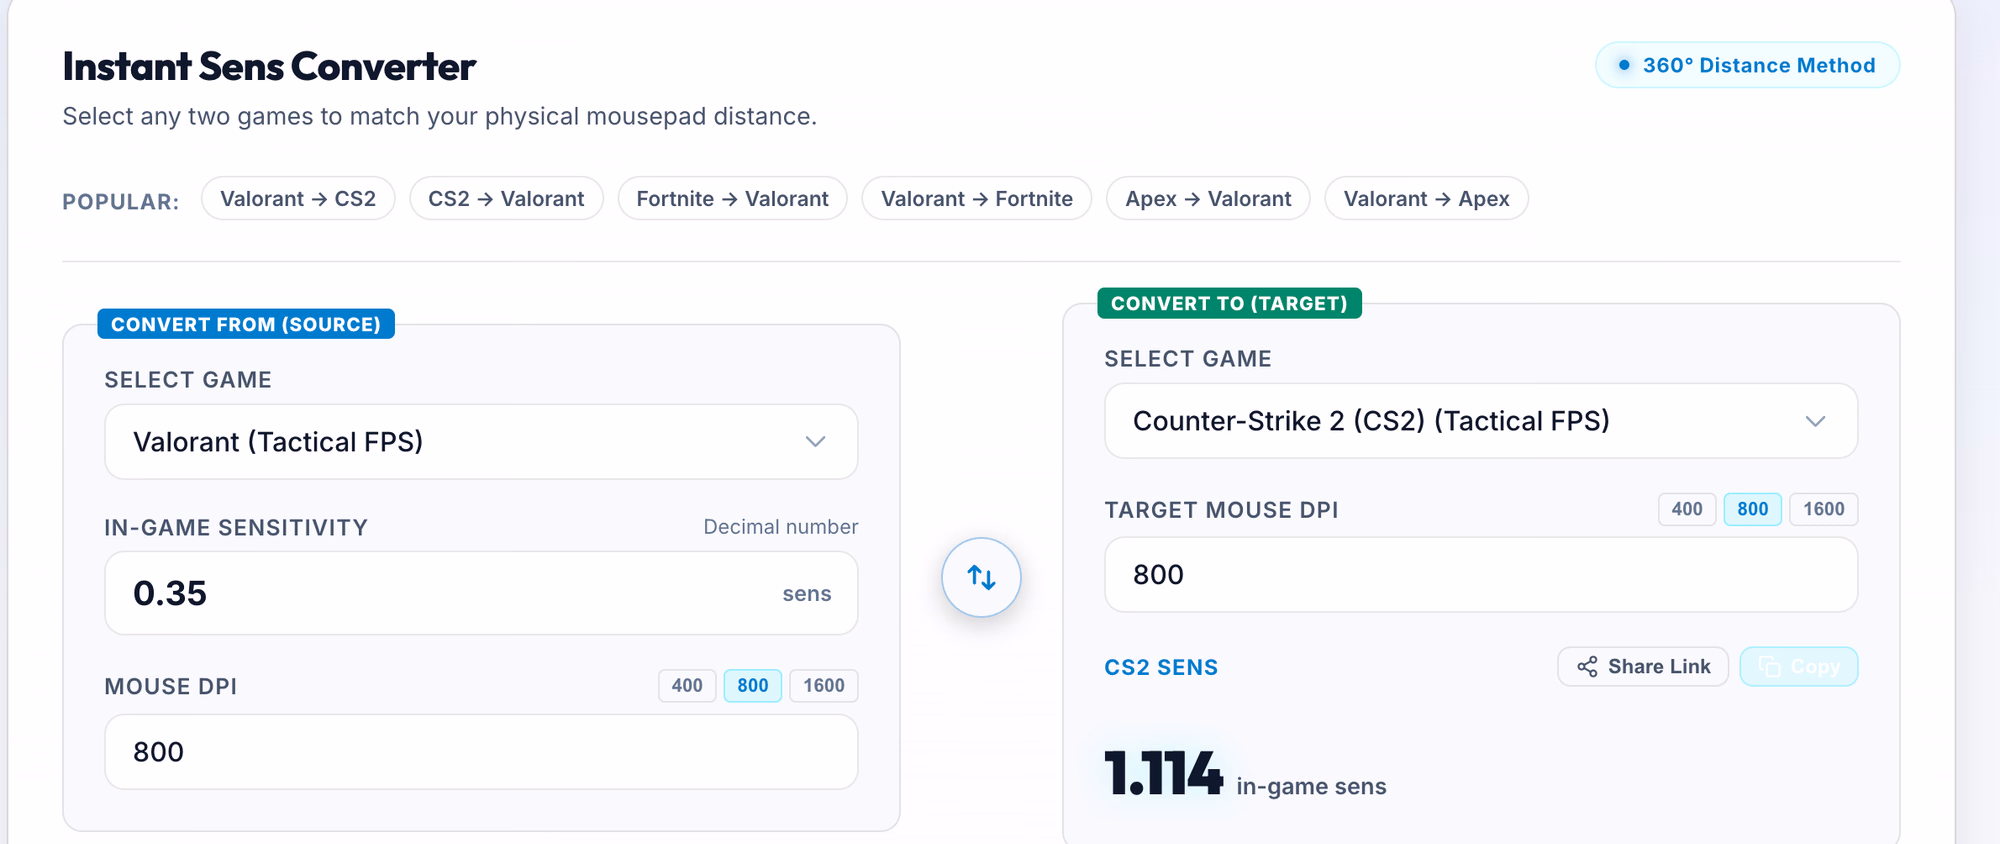Screen dimensions: 2000x844
Task: Open the target game dropdown showing Counter-Strike 2
Action: (x=1481, y=421)
